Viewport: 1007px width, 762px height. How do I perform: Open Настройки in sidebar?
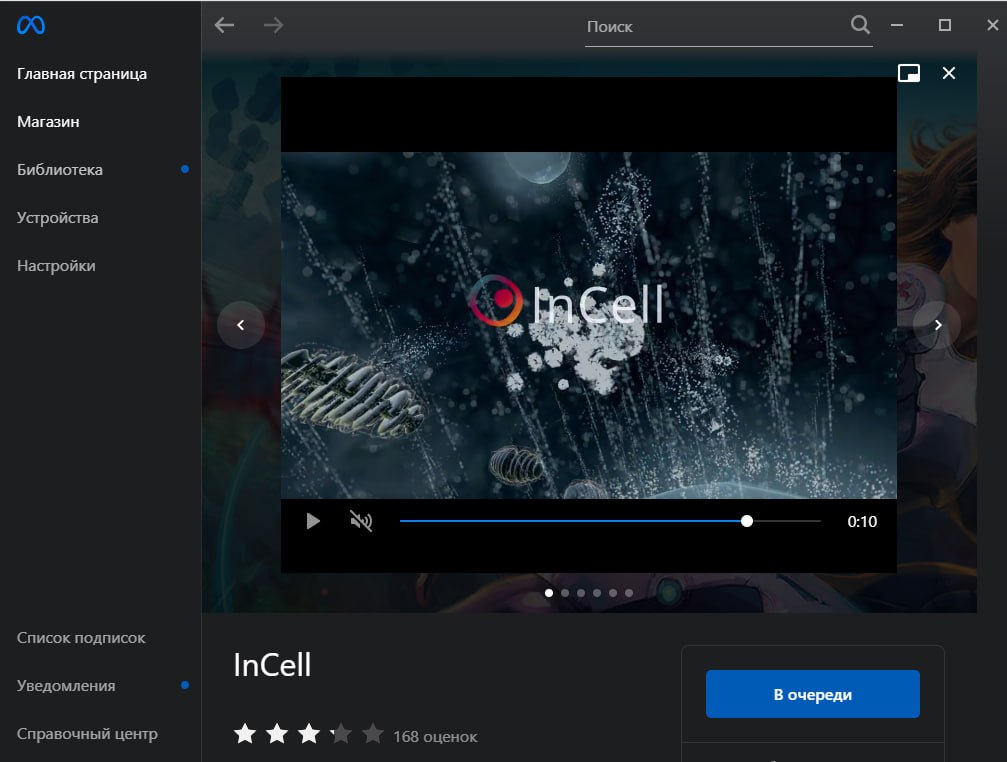click(56, 266)
